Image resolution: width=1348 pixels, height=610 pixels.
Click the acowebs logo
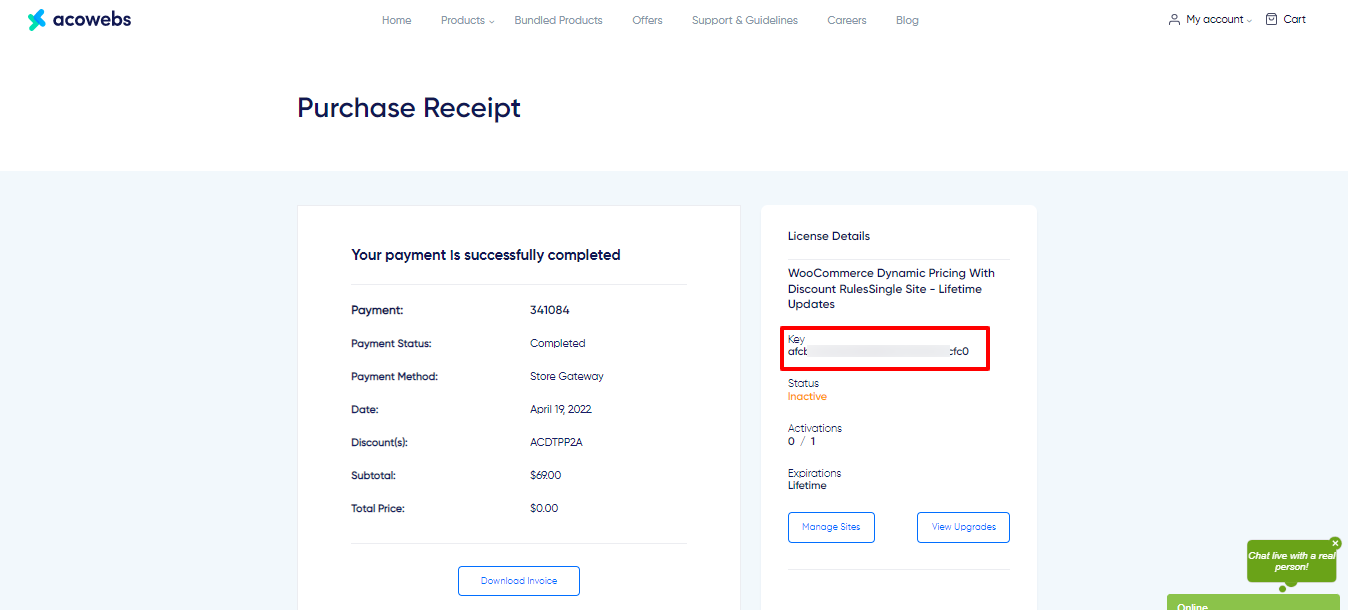[79, 19]
